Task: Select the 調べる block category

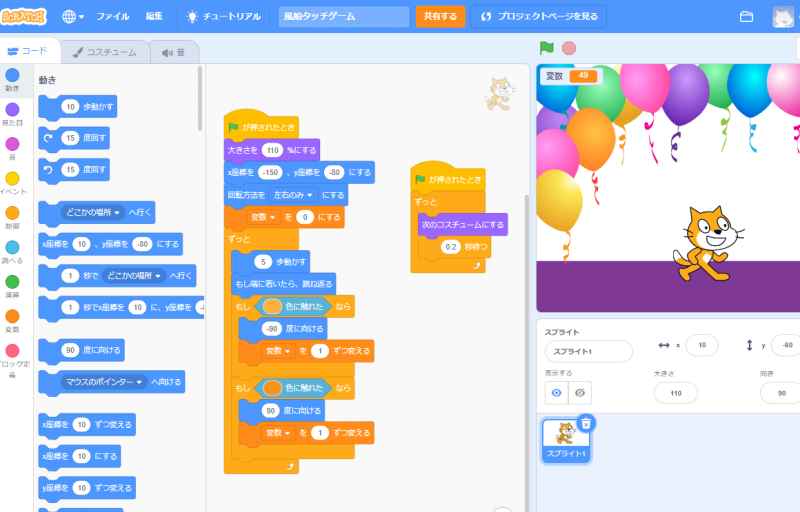Action: click(x=12, y=251)
